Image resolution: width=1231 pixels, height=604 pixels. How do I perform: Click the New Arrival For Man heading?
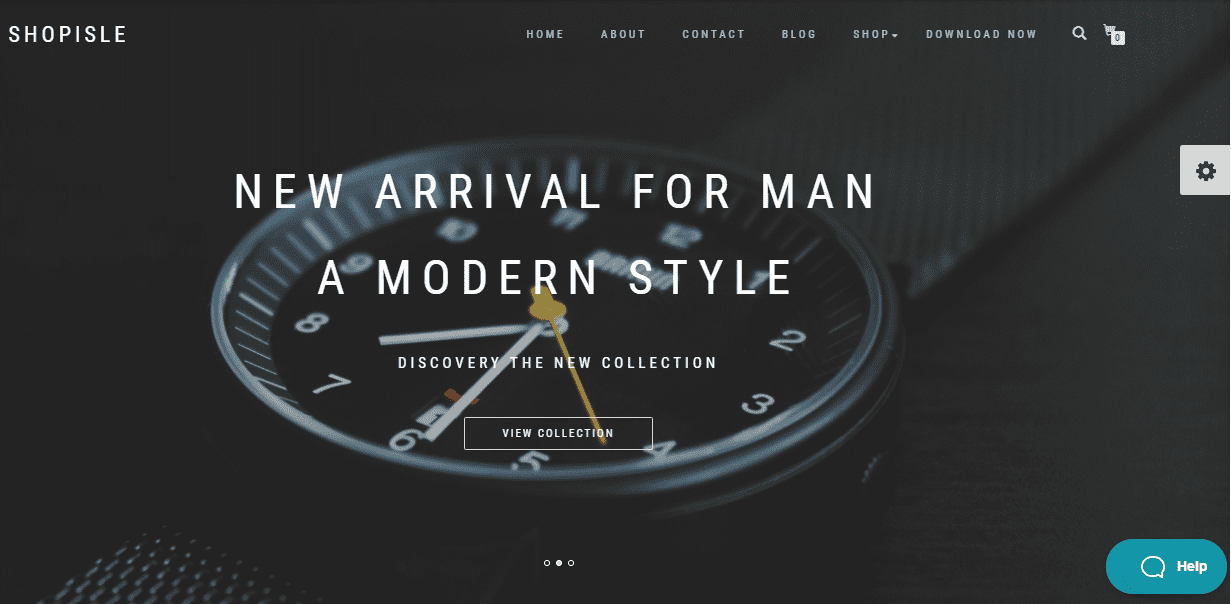tap(556, 191)
